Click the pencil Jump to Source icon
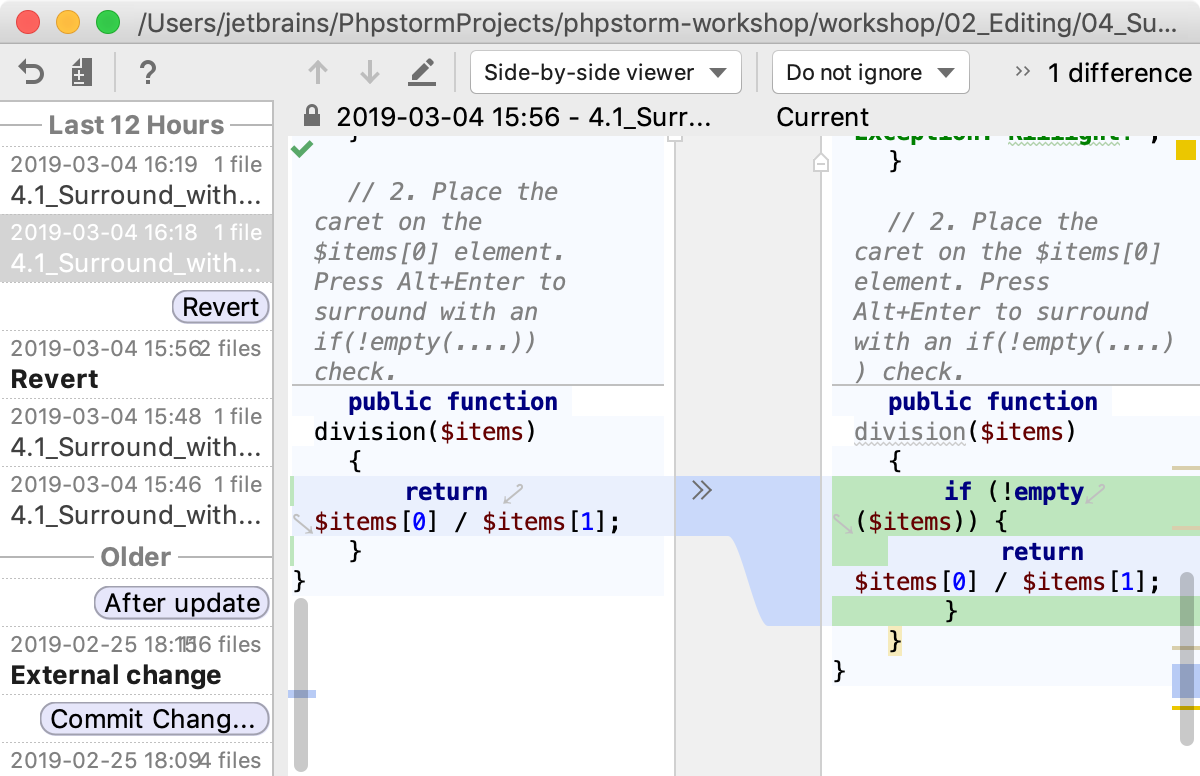The width and height of the screenshot is (1200, 776). [x=422, y=72]
